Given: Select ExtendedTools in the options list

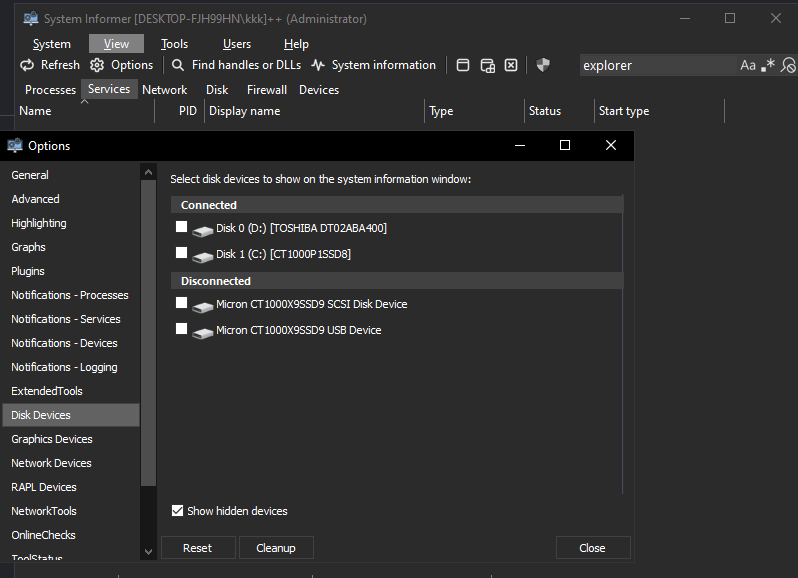Looking at the screenshot, I should [x=71, y=391].
